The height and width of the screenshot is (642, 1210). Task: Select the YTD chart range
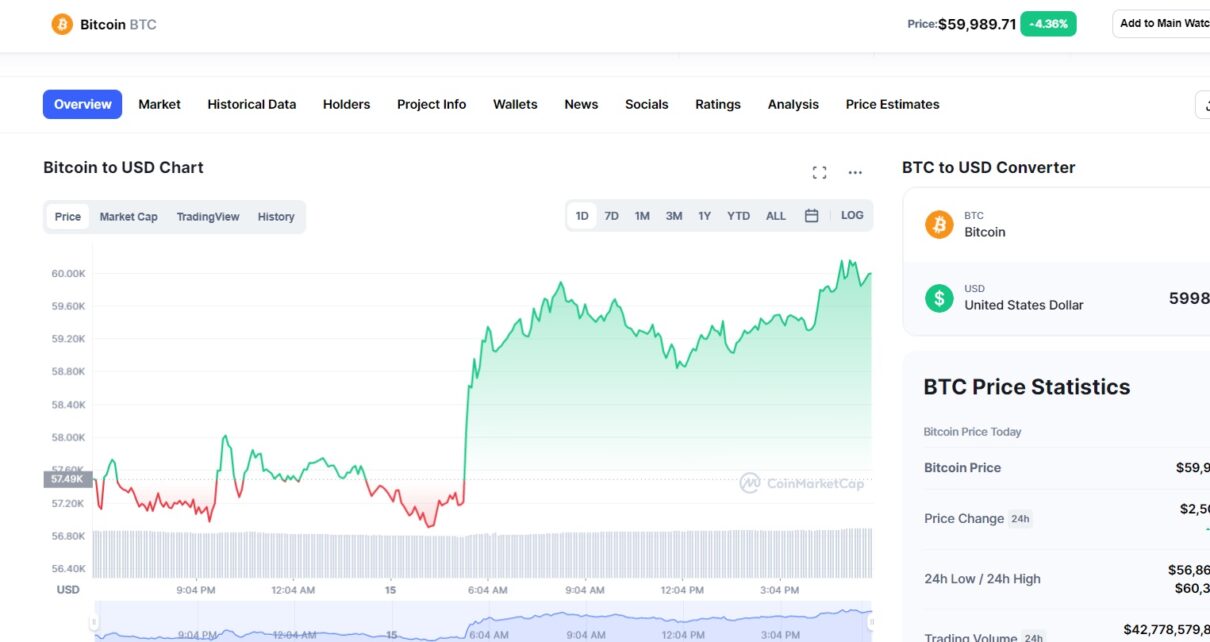pos(738,216)
